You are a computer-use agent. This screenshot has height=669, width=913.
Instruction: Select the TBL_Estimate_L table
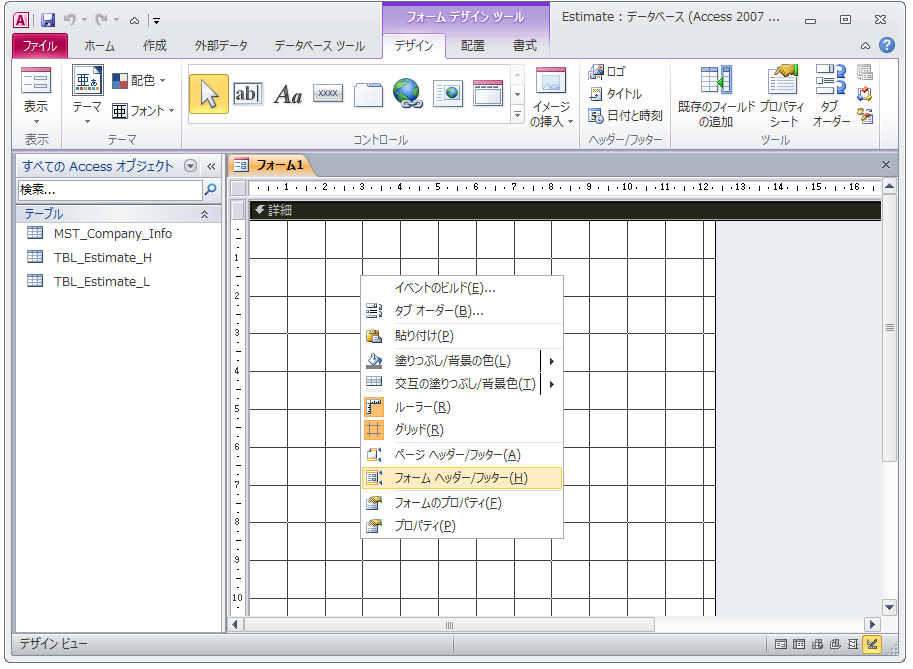102,281
